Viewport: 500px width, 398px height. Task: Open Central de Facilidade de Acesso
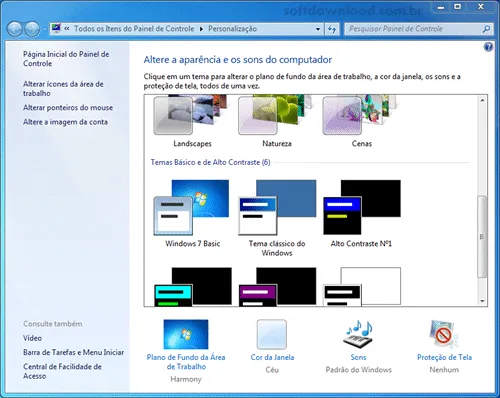(x=62, y=371)
